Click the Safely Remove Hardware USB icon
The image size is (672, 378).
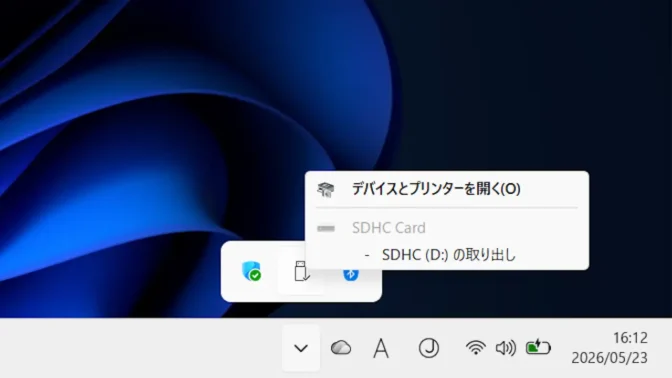coord(301,271)
